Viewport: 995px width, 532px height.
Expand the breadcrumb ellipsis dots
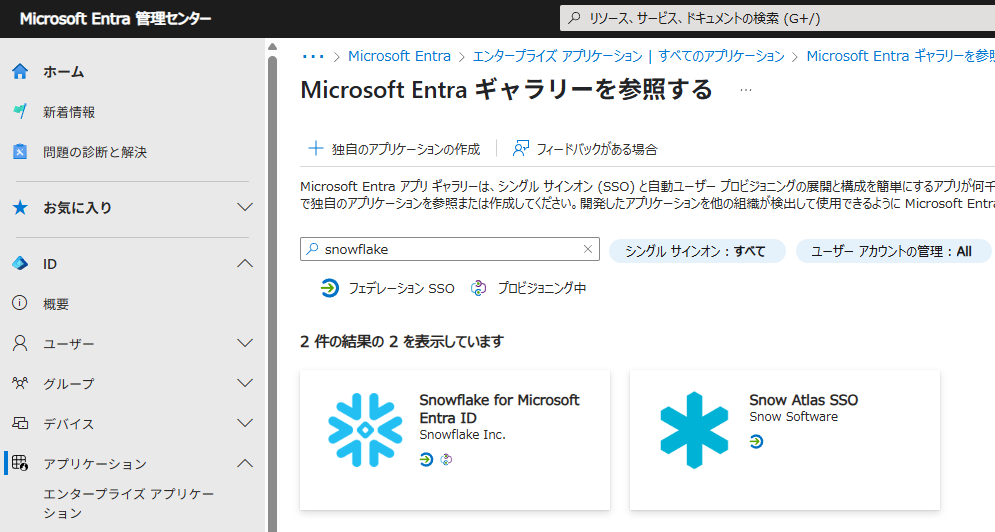313,57
